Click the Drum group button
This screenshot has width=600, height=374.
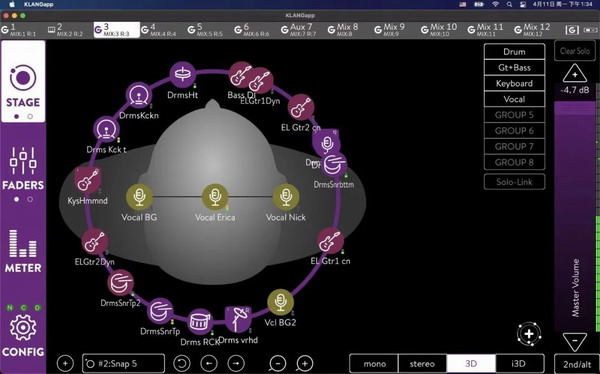tap(514, 52)
